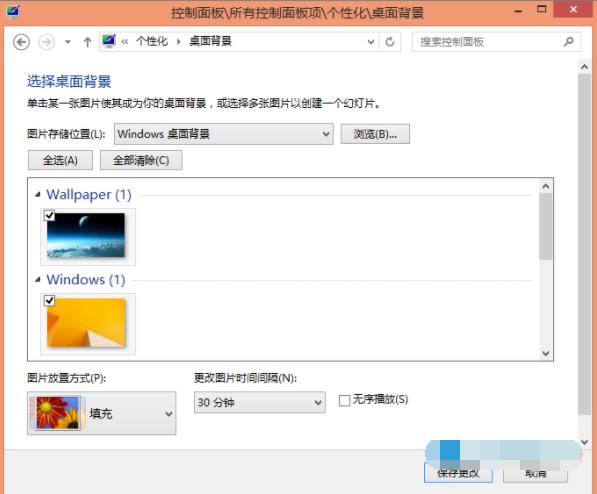This screenshot has width=597, height=494.
Task: Click the Wallpaper (1) group heading
Action: pos(89,195)
